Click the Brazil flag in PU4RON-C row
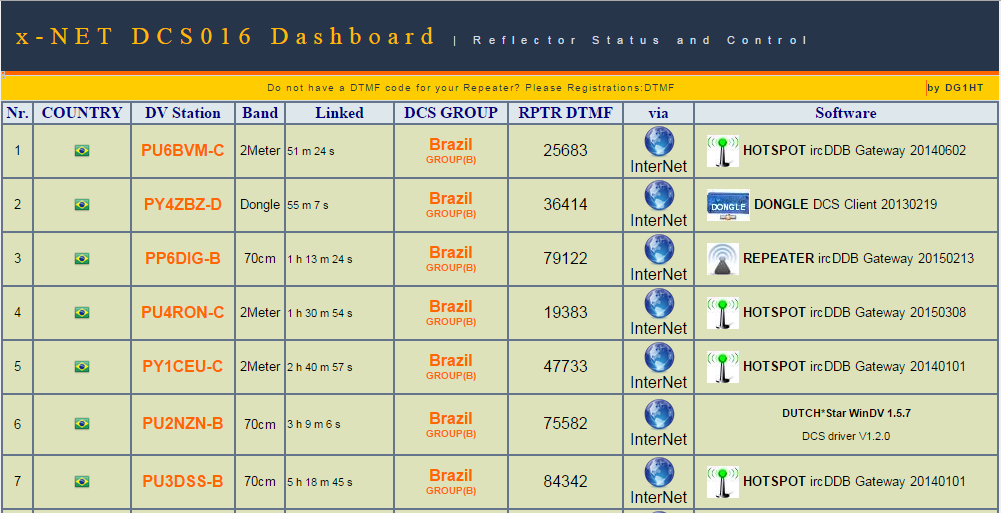Image resolution: width=1001 pixels, height=513 pixels. pyautogui.click(x=82, y=313)
